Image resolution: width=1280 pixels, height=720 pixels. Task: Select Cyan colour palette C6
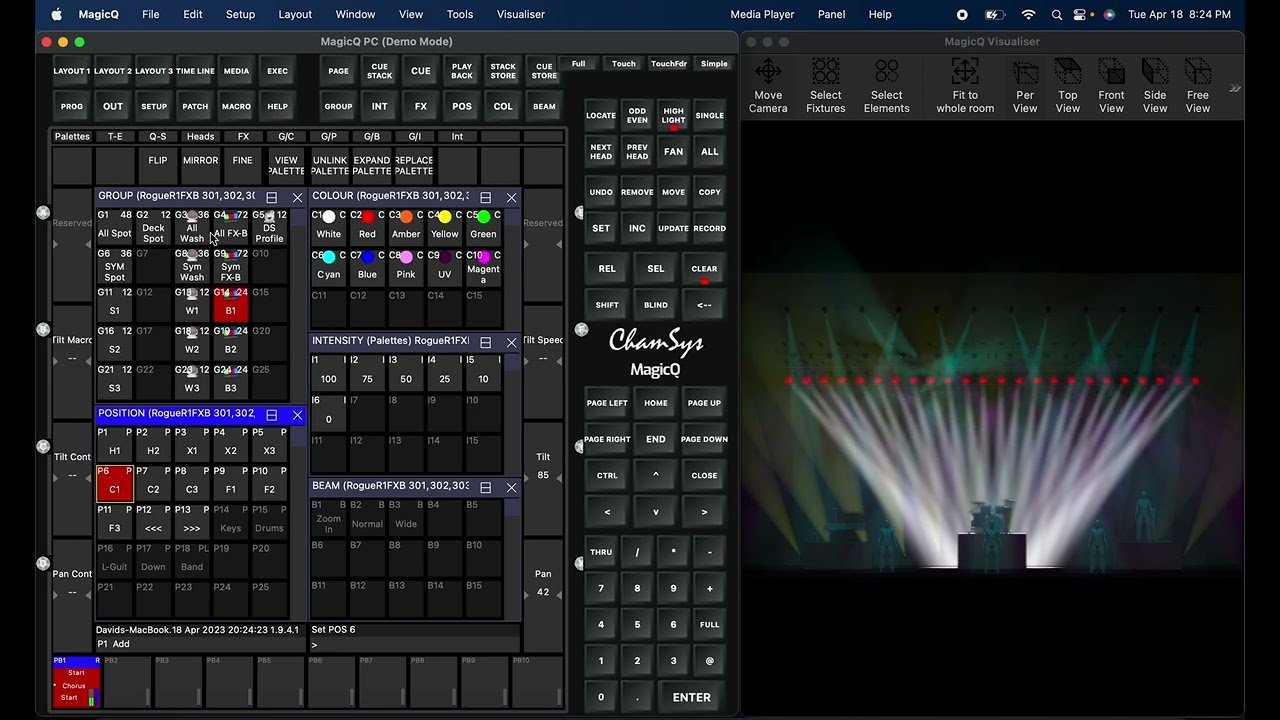[329, 266]
